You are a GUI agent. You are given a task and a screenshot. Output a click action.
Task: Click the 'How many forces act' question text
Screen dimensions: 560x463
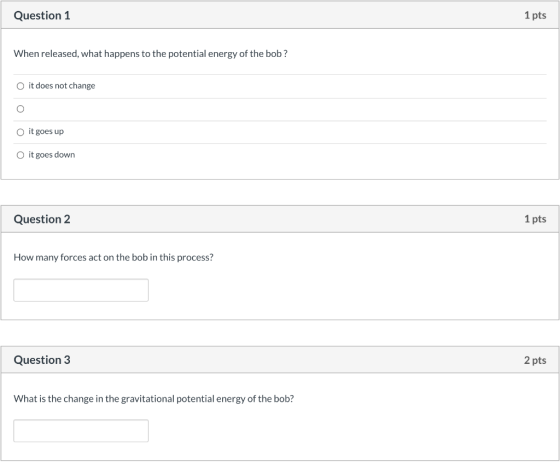click(x=114, y=257)
